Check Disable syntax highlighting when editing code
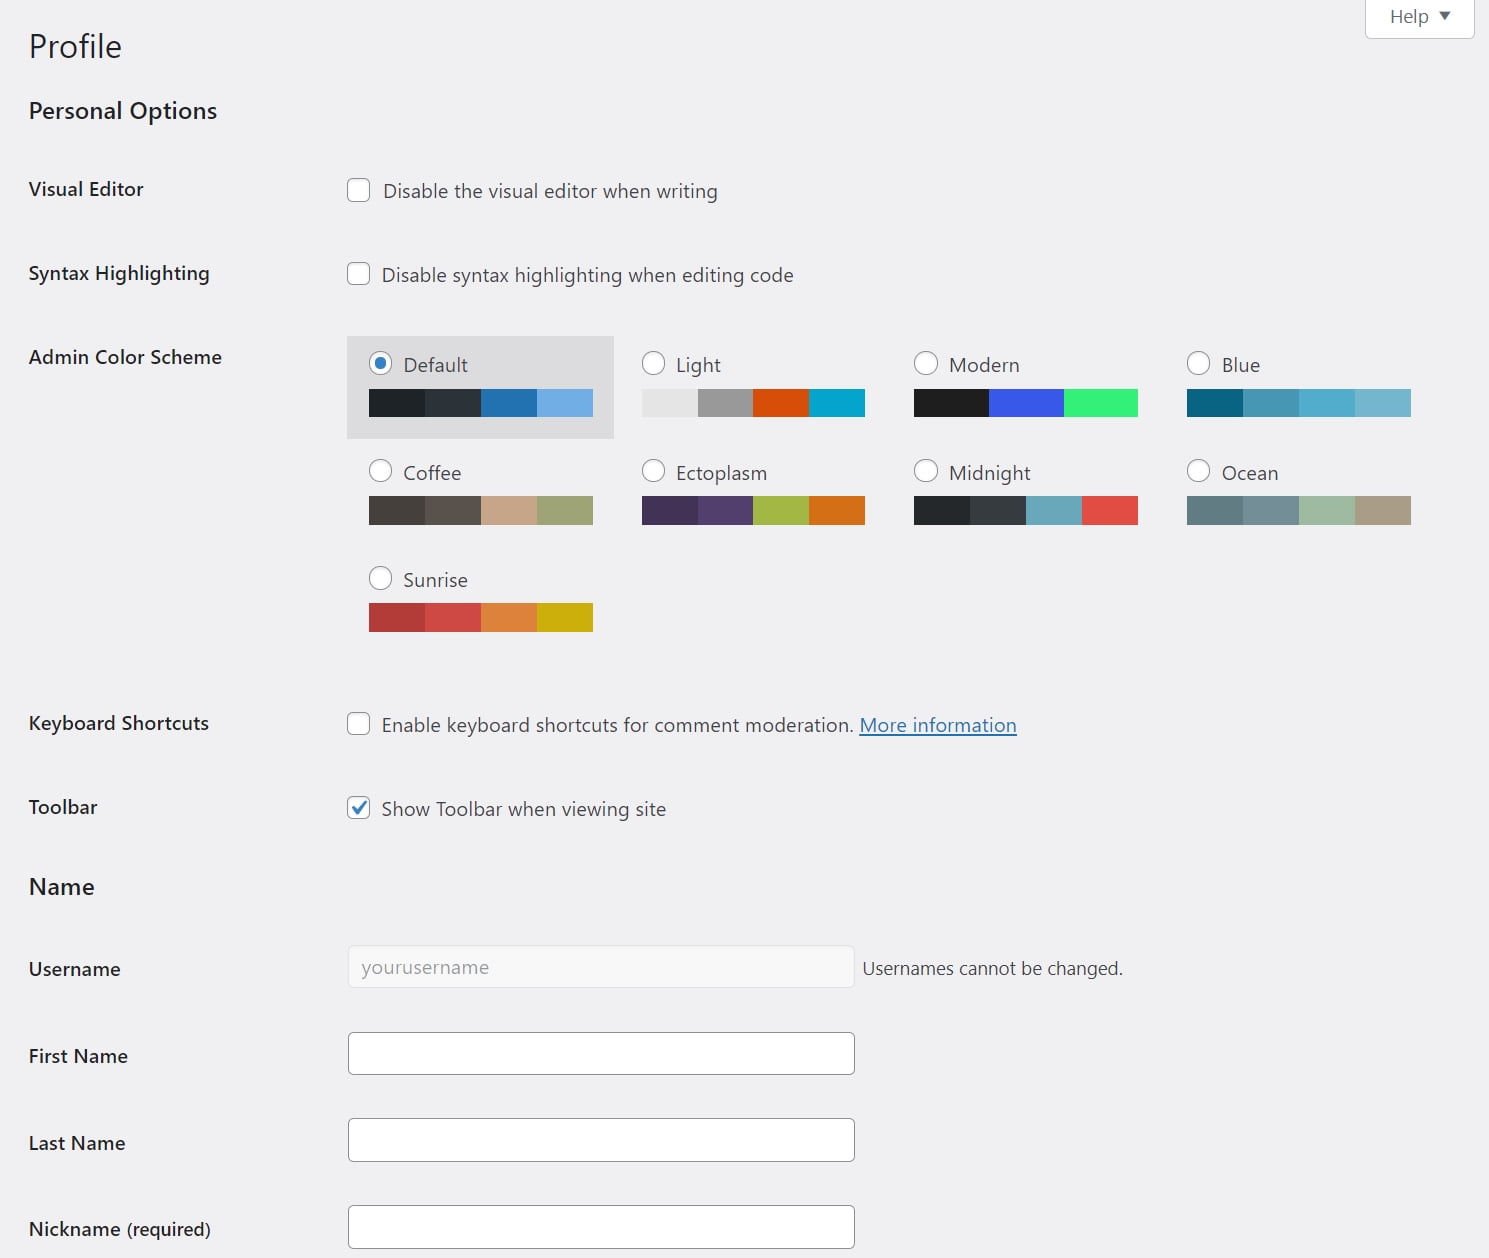Viewport: 1489px width, 1258px height. (x=358, y=274)
